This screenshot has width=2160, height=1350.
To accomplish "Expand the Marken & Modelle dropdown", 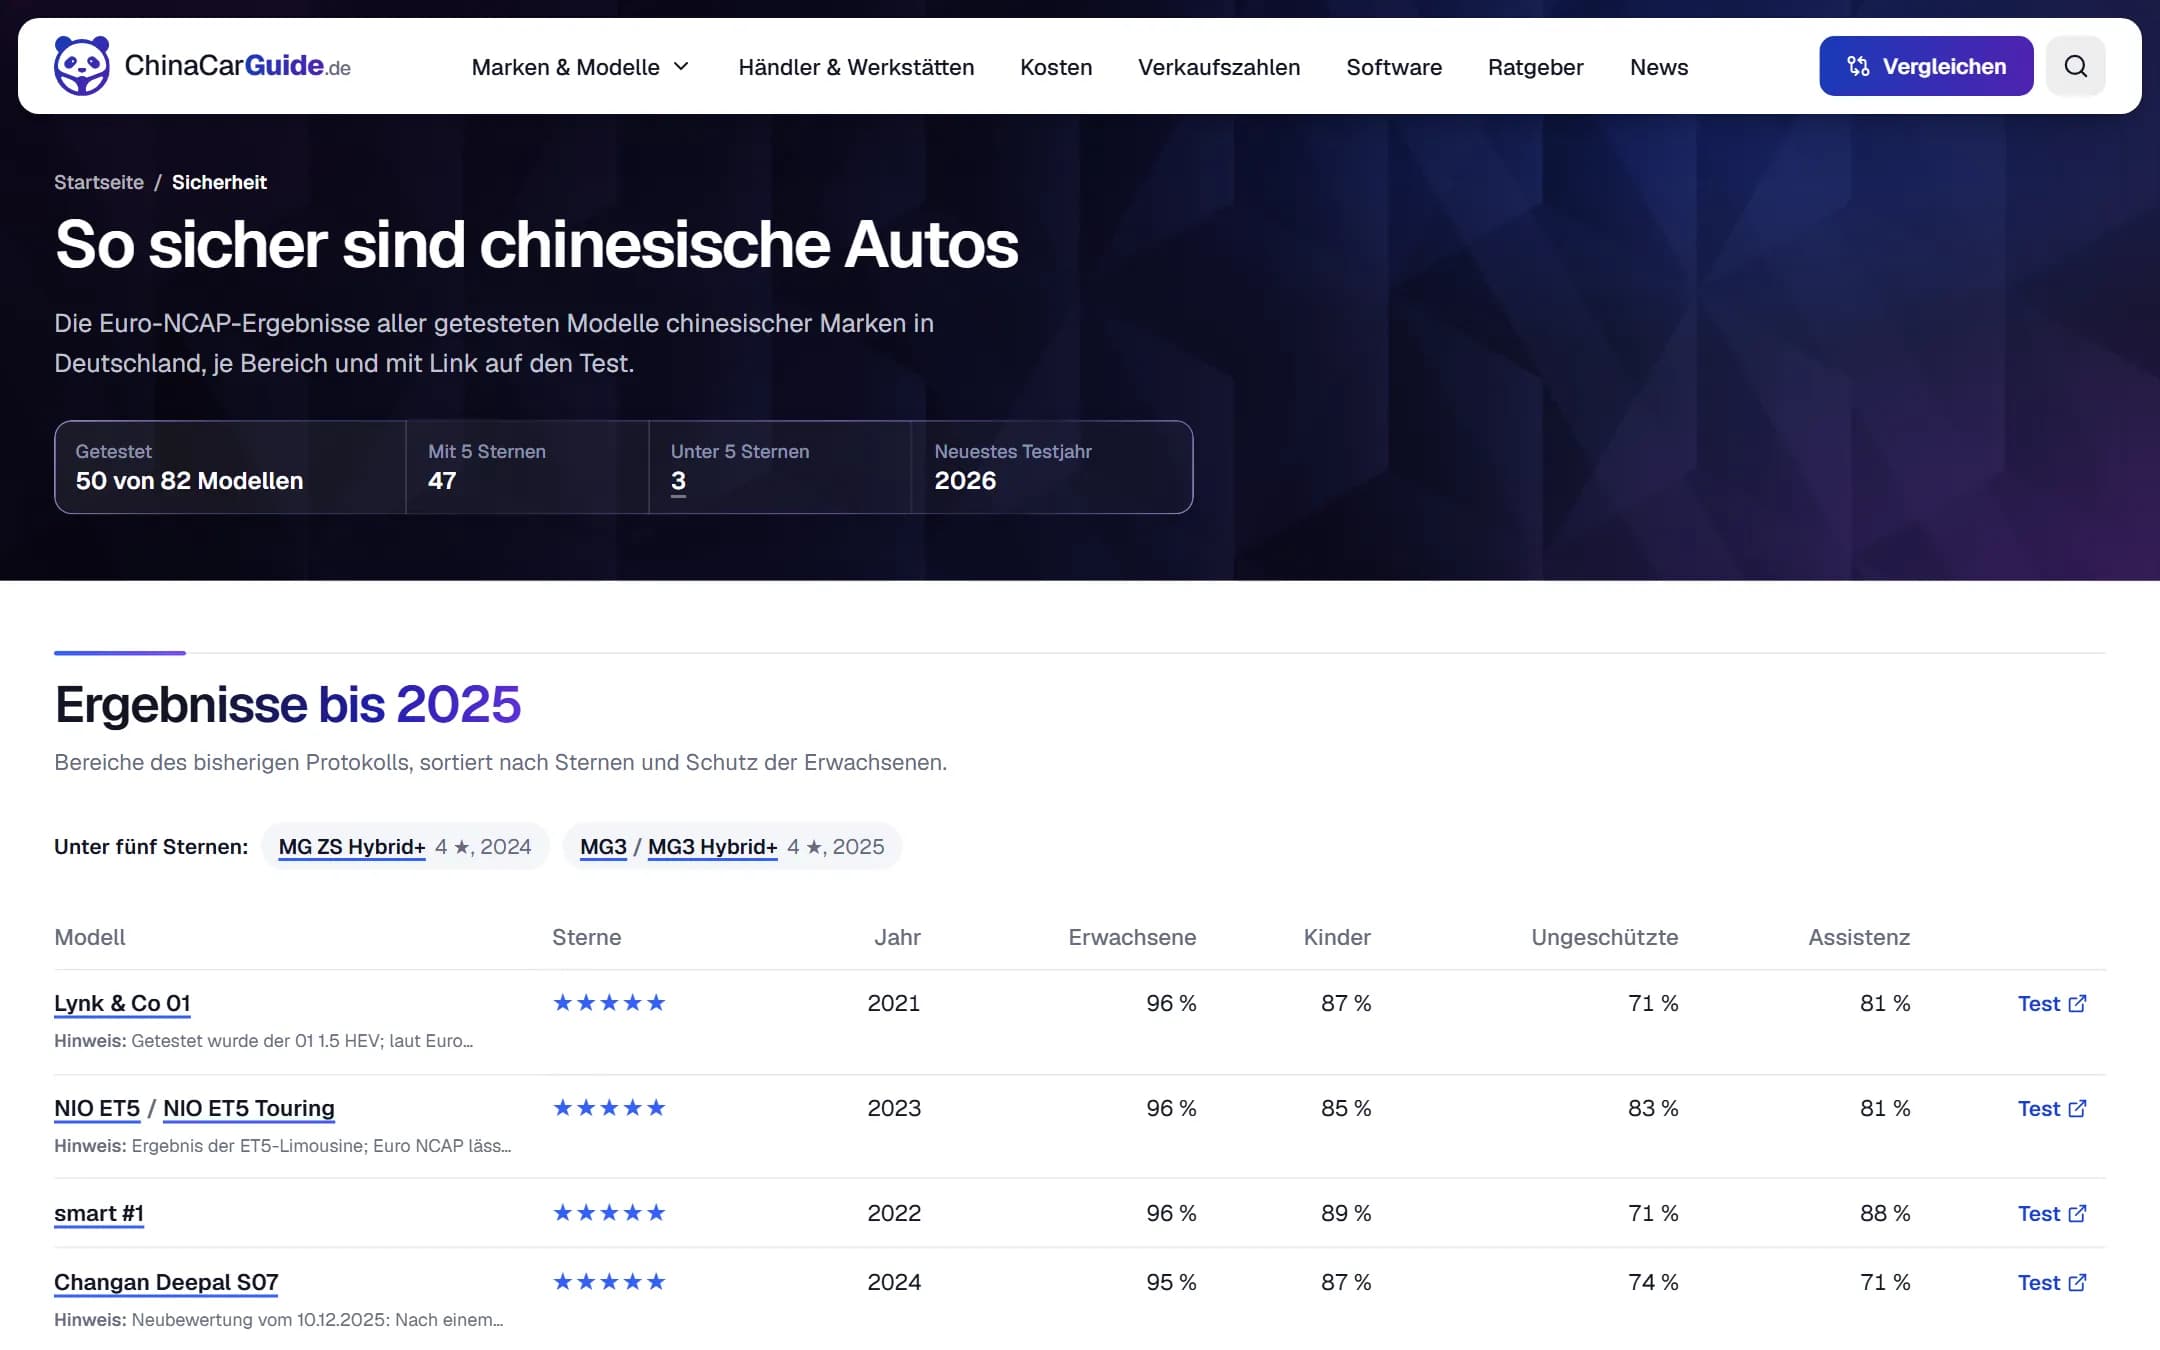I will coord(580,67).
